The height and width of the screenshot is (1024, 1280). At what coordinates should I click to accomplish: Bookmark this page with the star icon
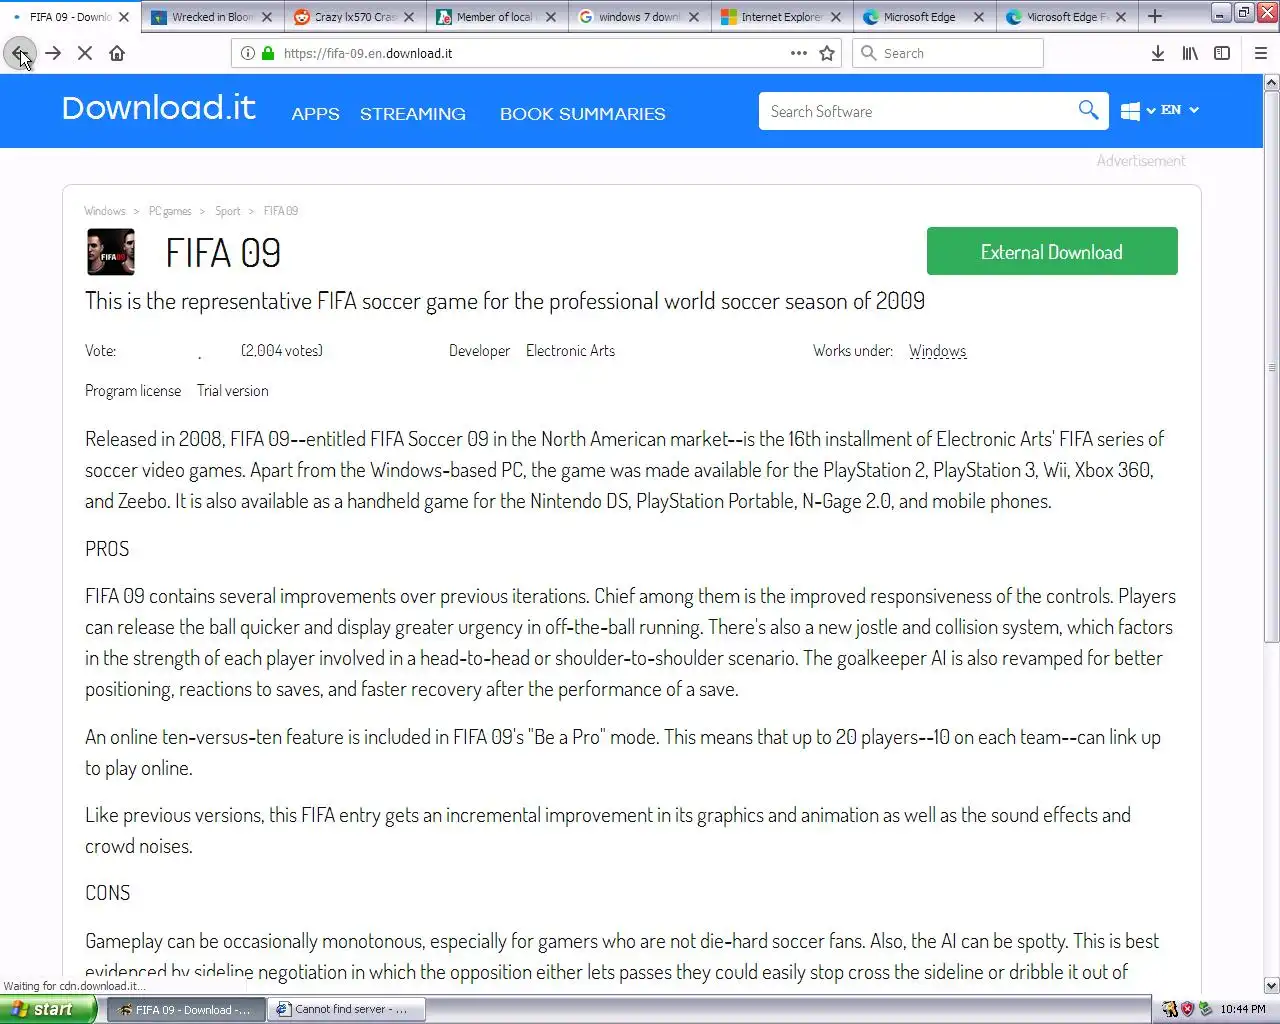pyautogui.click(x=827, y=53)
